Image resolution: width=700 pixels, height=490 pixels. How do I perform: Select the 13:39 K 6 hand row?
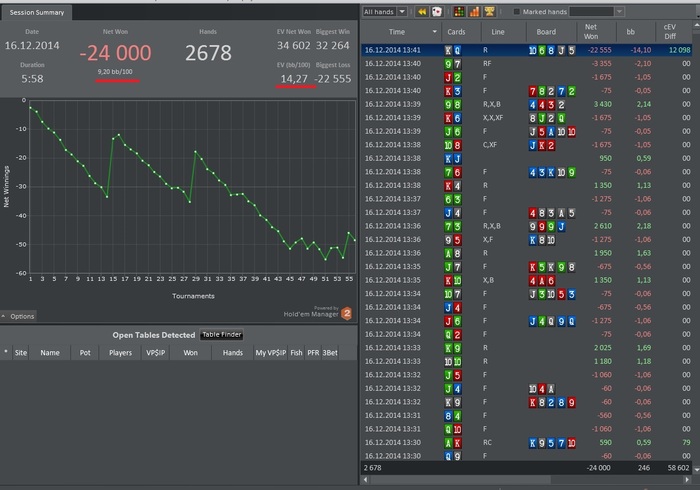pos(527,118)
